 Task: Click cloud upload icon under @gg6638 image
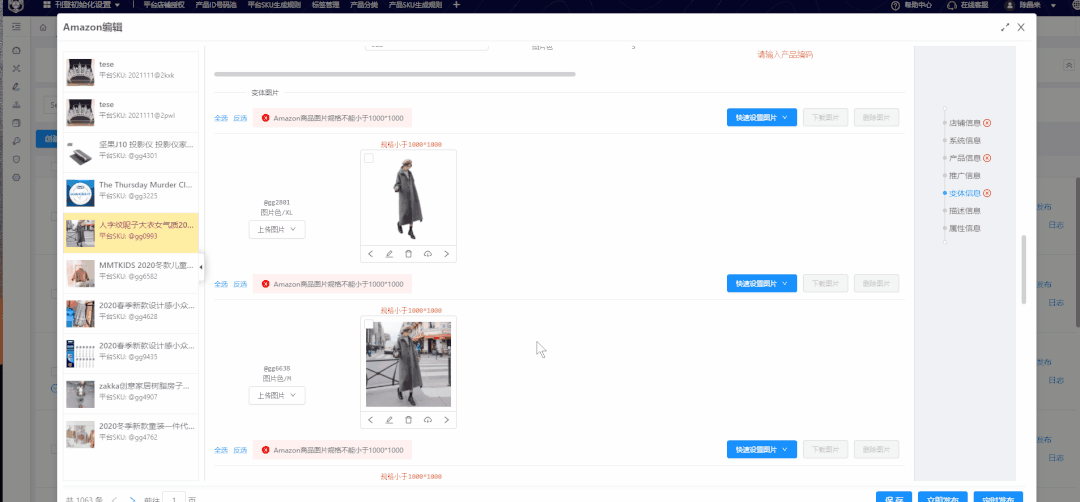tap(427, 420)
